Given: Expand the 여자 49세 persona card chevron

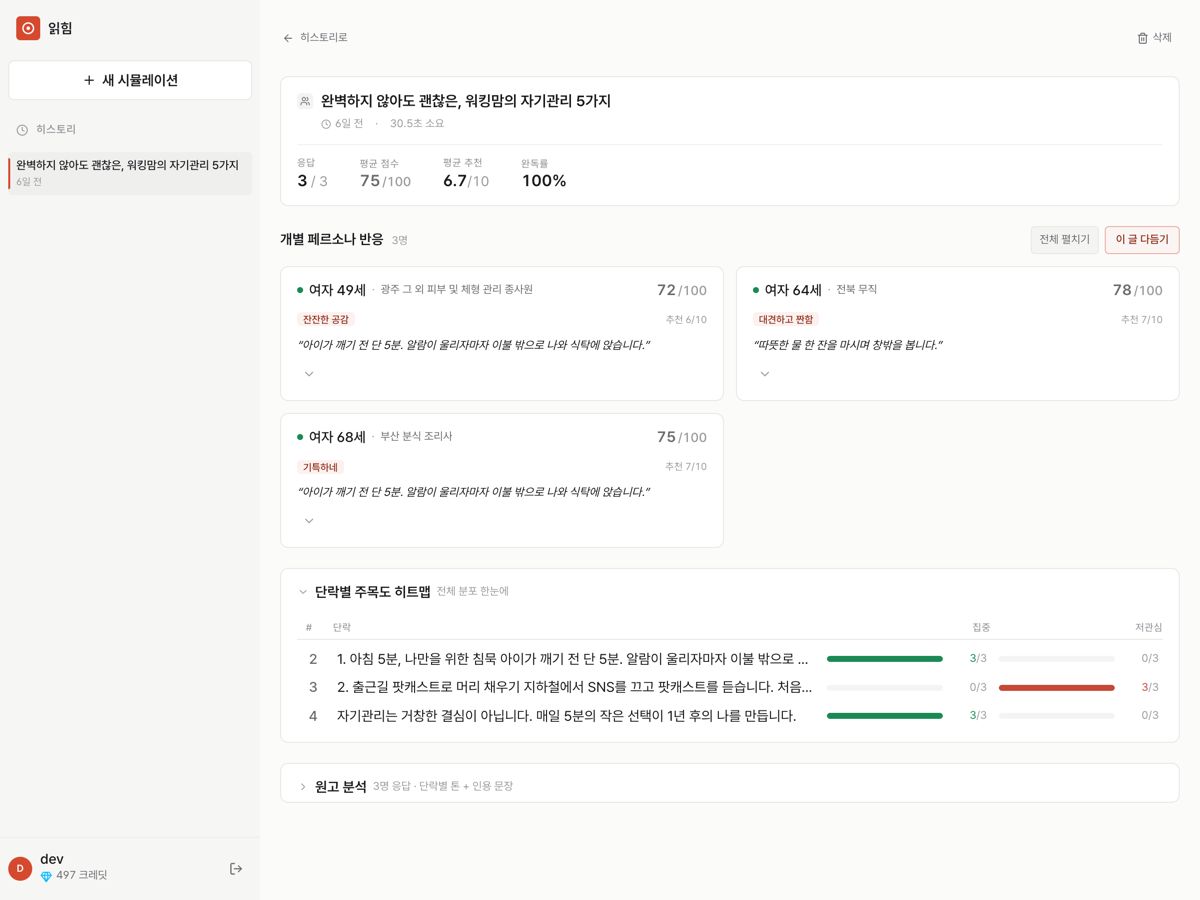Looking at the screenshot, I should (309, 374).
